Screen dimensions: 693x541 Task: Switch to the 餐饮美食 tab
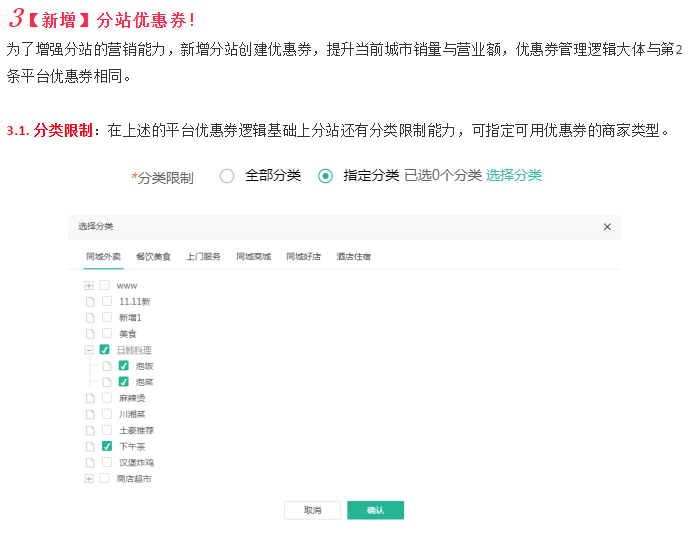click(x=153, y=257)
